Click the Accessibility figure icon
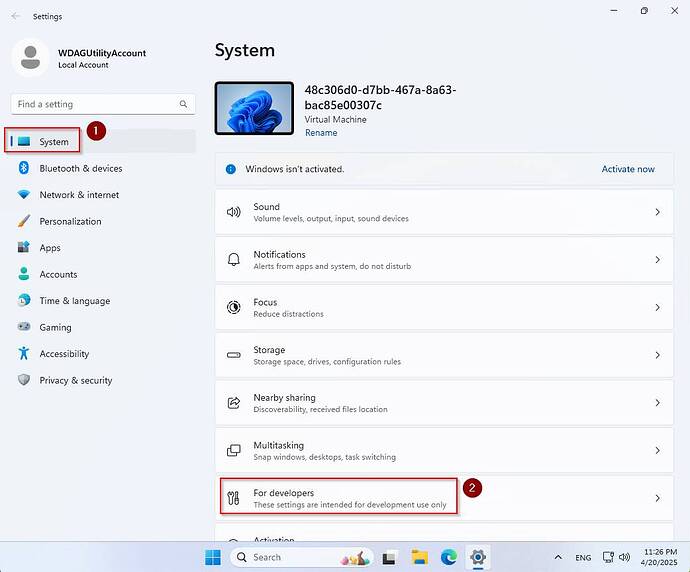This screenshot has width=690, height=572. click(x=24, y=353)
